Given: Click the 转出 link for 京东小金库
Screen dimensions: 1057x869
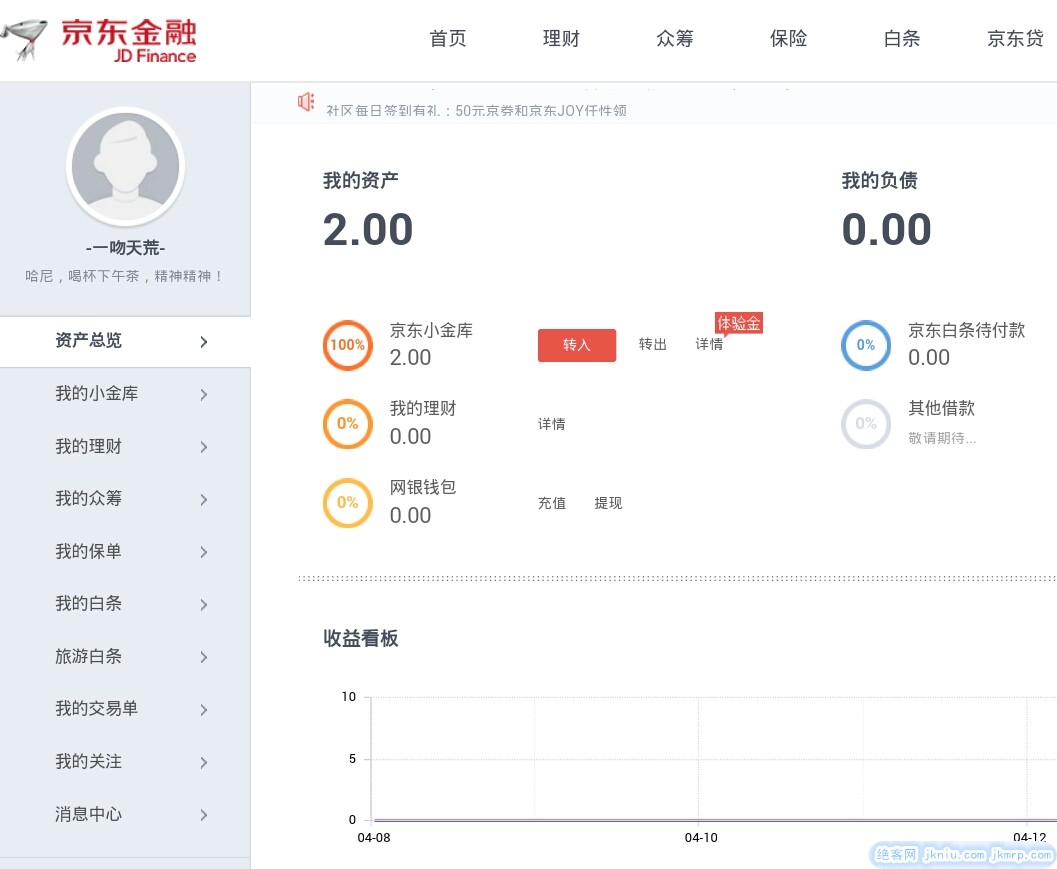Looking at the screenshot, I should [652, 345].
